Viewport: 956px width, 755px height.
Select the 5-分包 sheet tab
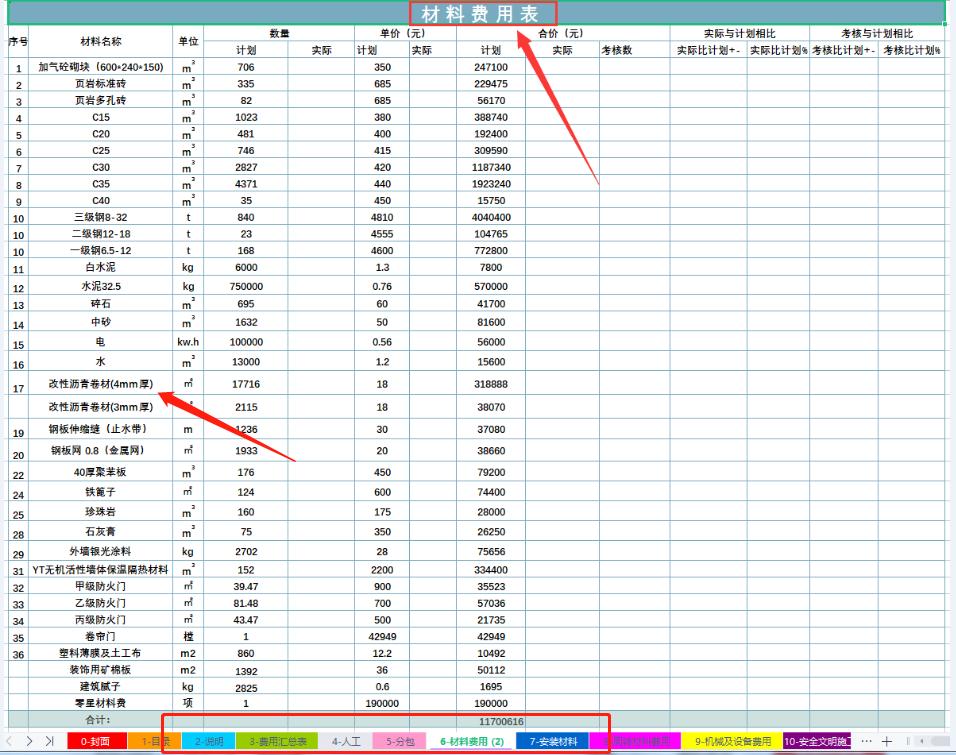coord(401,741)
